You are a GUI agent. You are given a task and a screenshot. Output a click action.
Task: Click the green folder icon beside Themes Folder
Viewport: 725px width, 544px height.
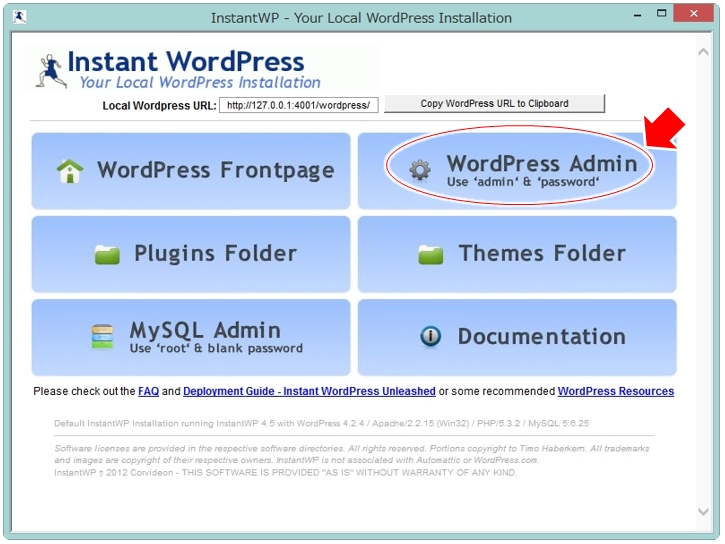click(430, 255)
